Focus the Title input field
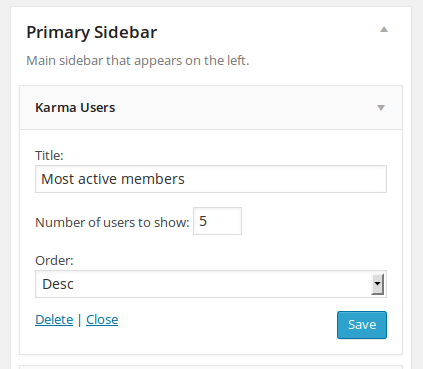The width and height of the screenshot is (423, 369). pos(211,179)
